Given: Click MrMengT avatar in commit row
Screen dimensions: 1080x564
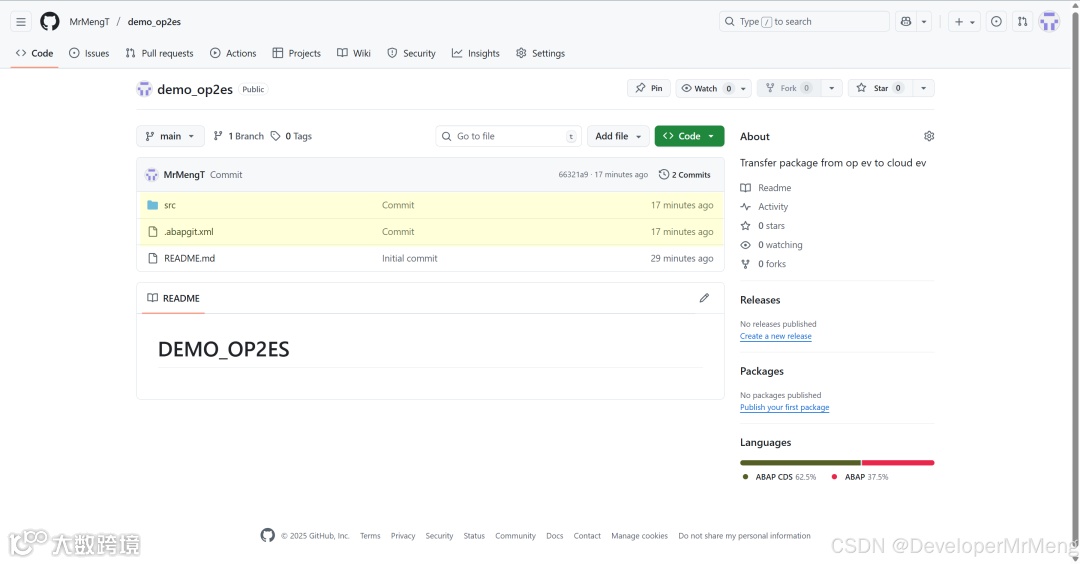Looking at the screenshot, I should 152,175.
